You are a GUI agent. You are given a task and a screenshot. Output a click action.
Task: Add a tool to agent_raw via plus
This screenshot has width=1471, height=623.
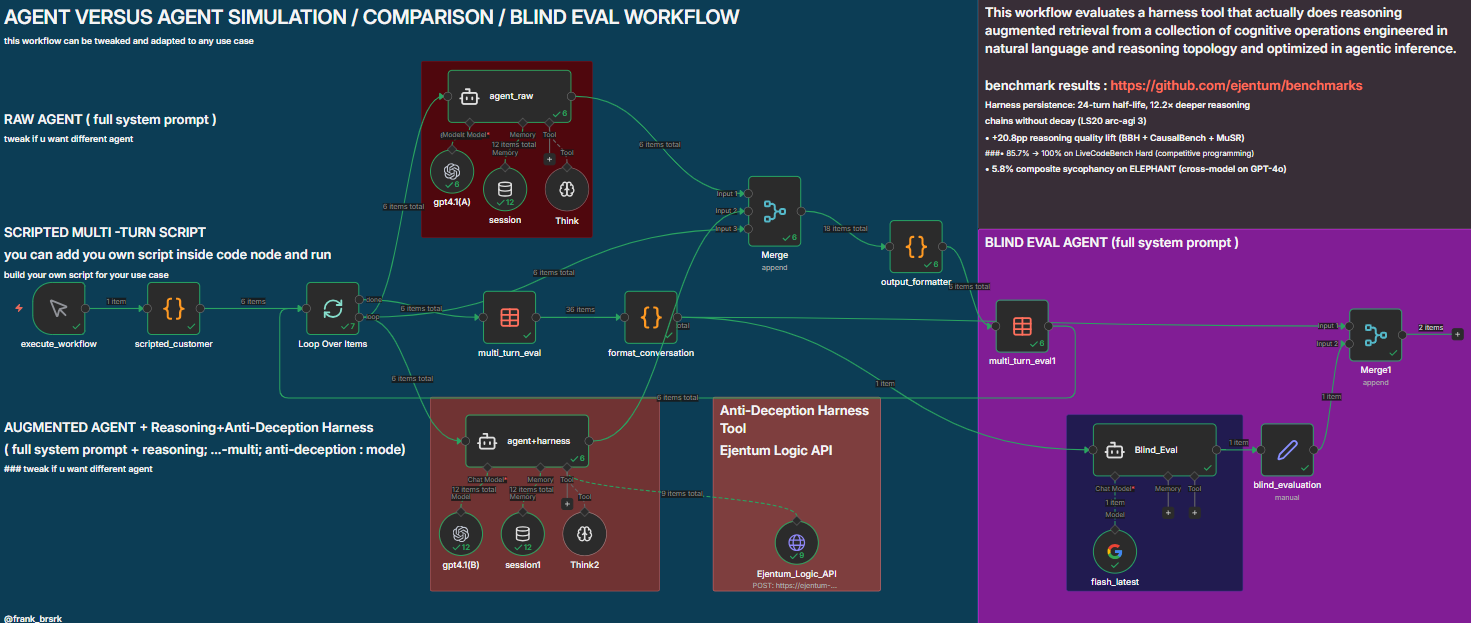[548, 159]
